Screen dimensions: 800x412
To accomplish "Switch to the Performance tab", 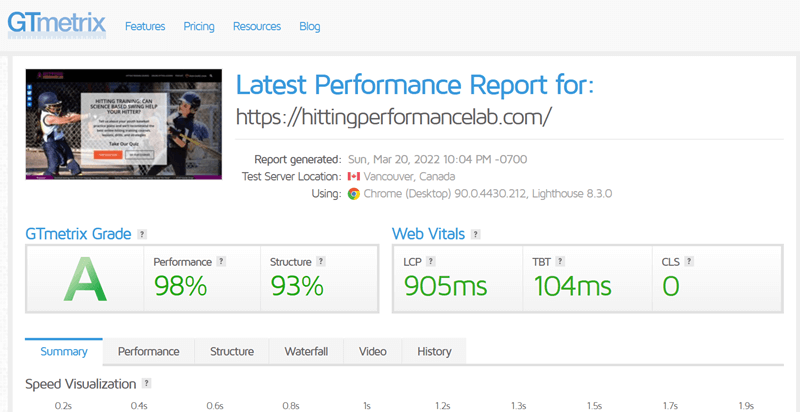I will coord(148,351).
